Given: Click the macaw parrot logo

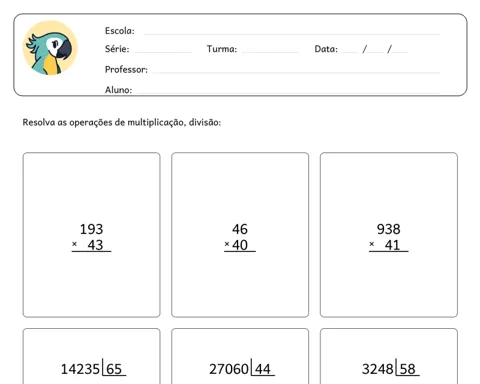Looking at the screenshot, I should [x=50, y=48].
